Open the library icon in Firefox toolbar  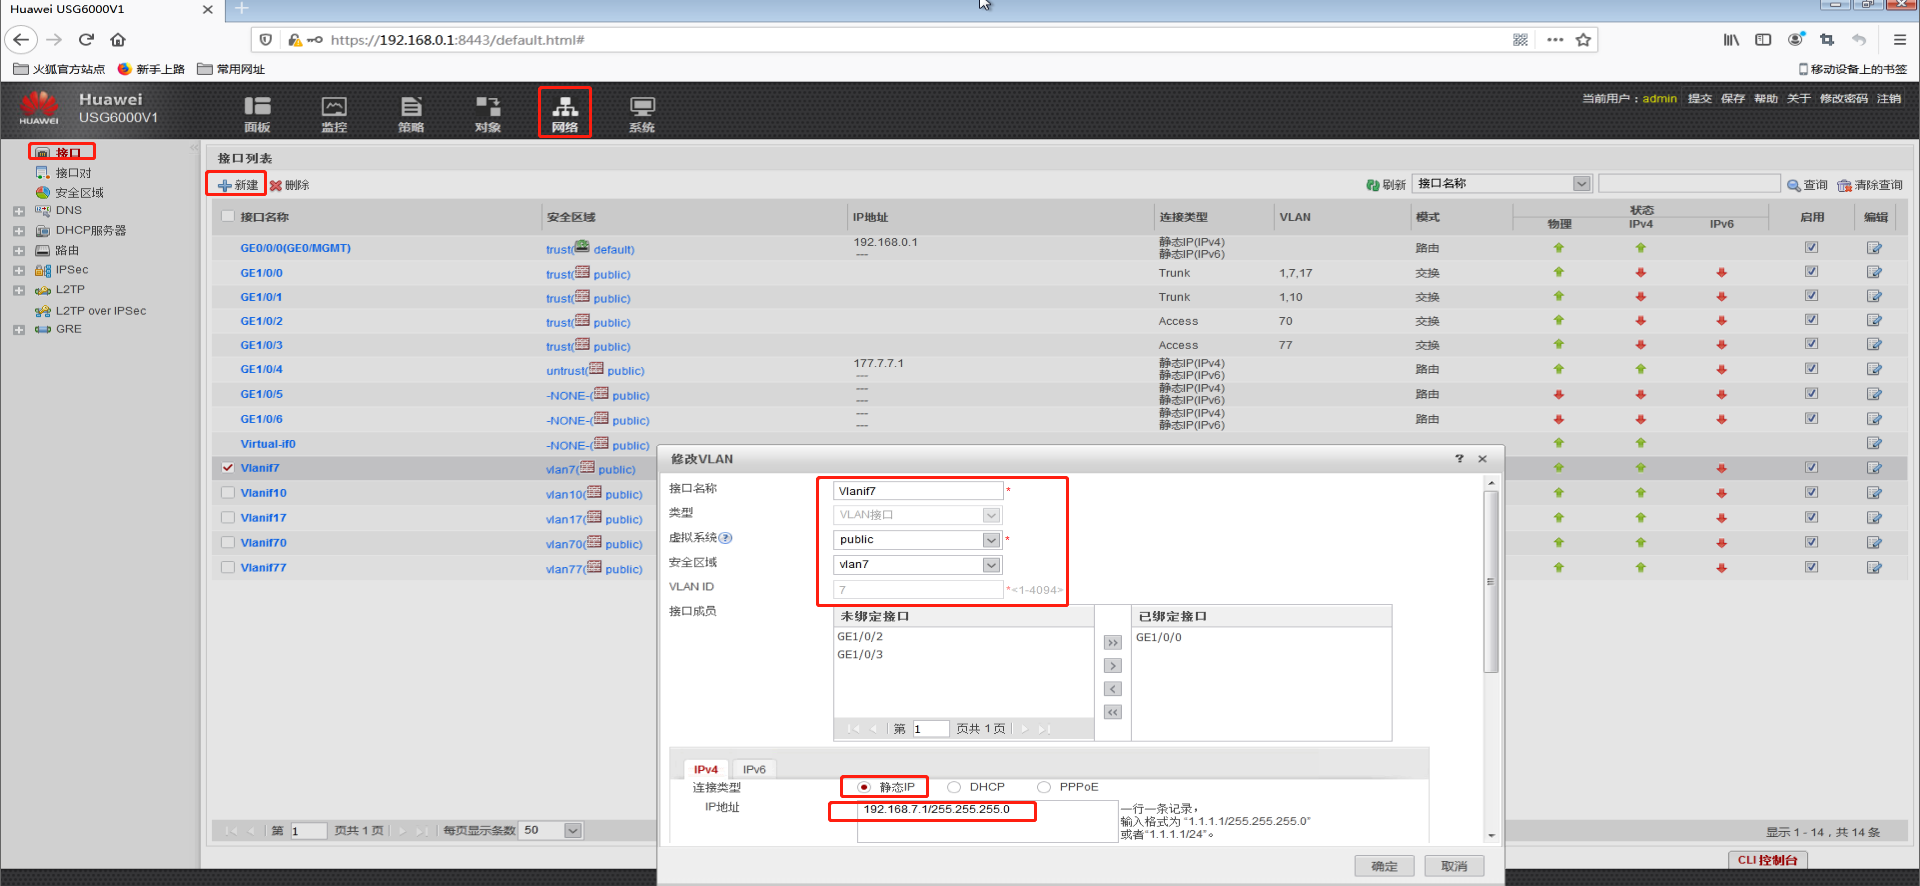(1731, 40)
